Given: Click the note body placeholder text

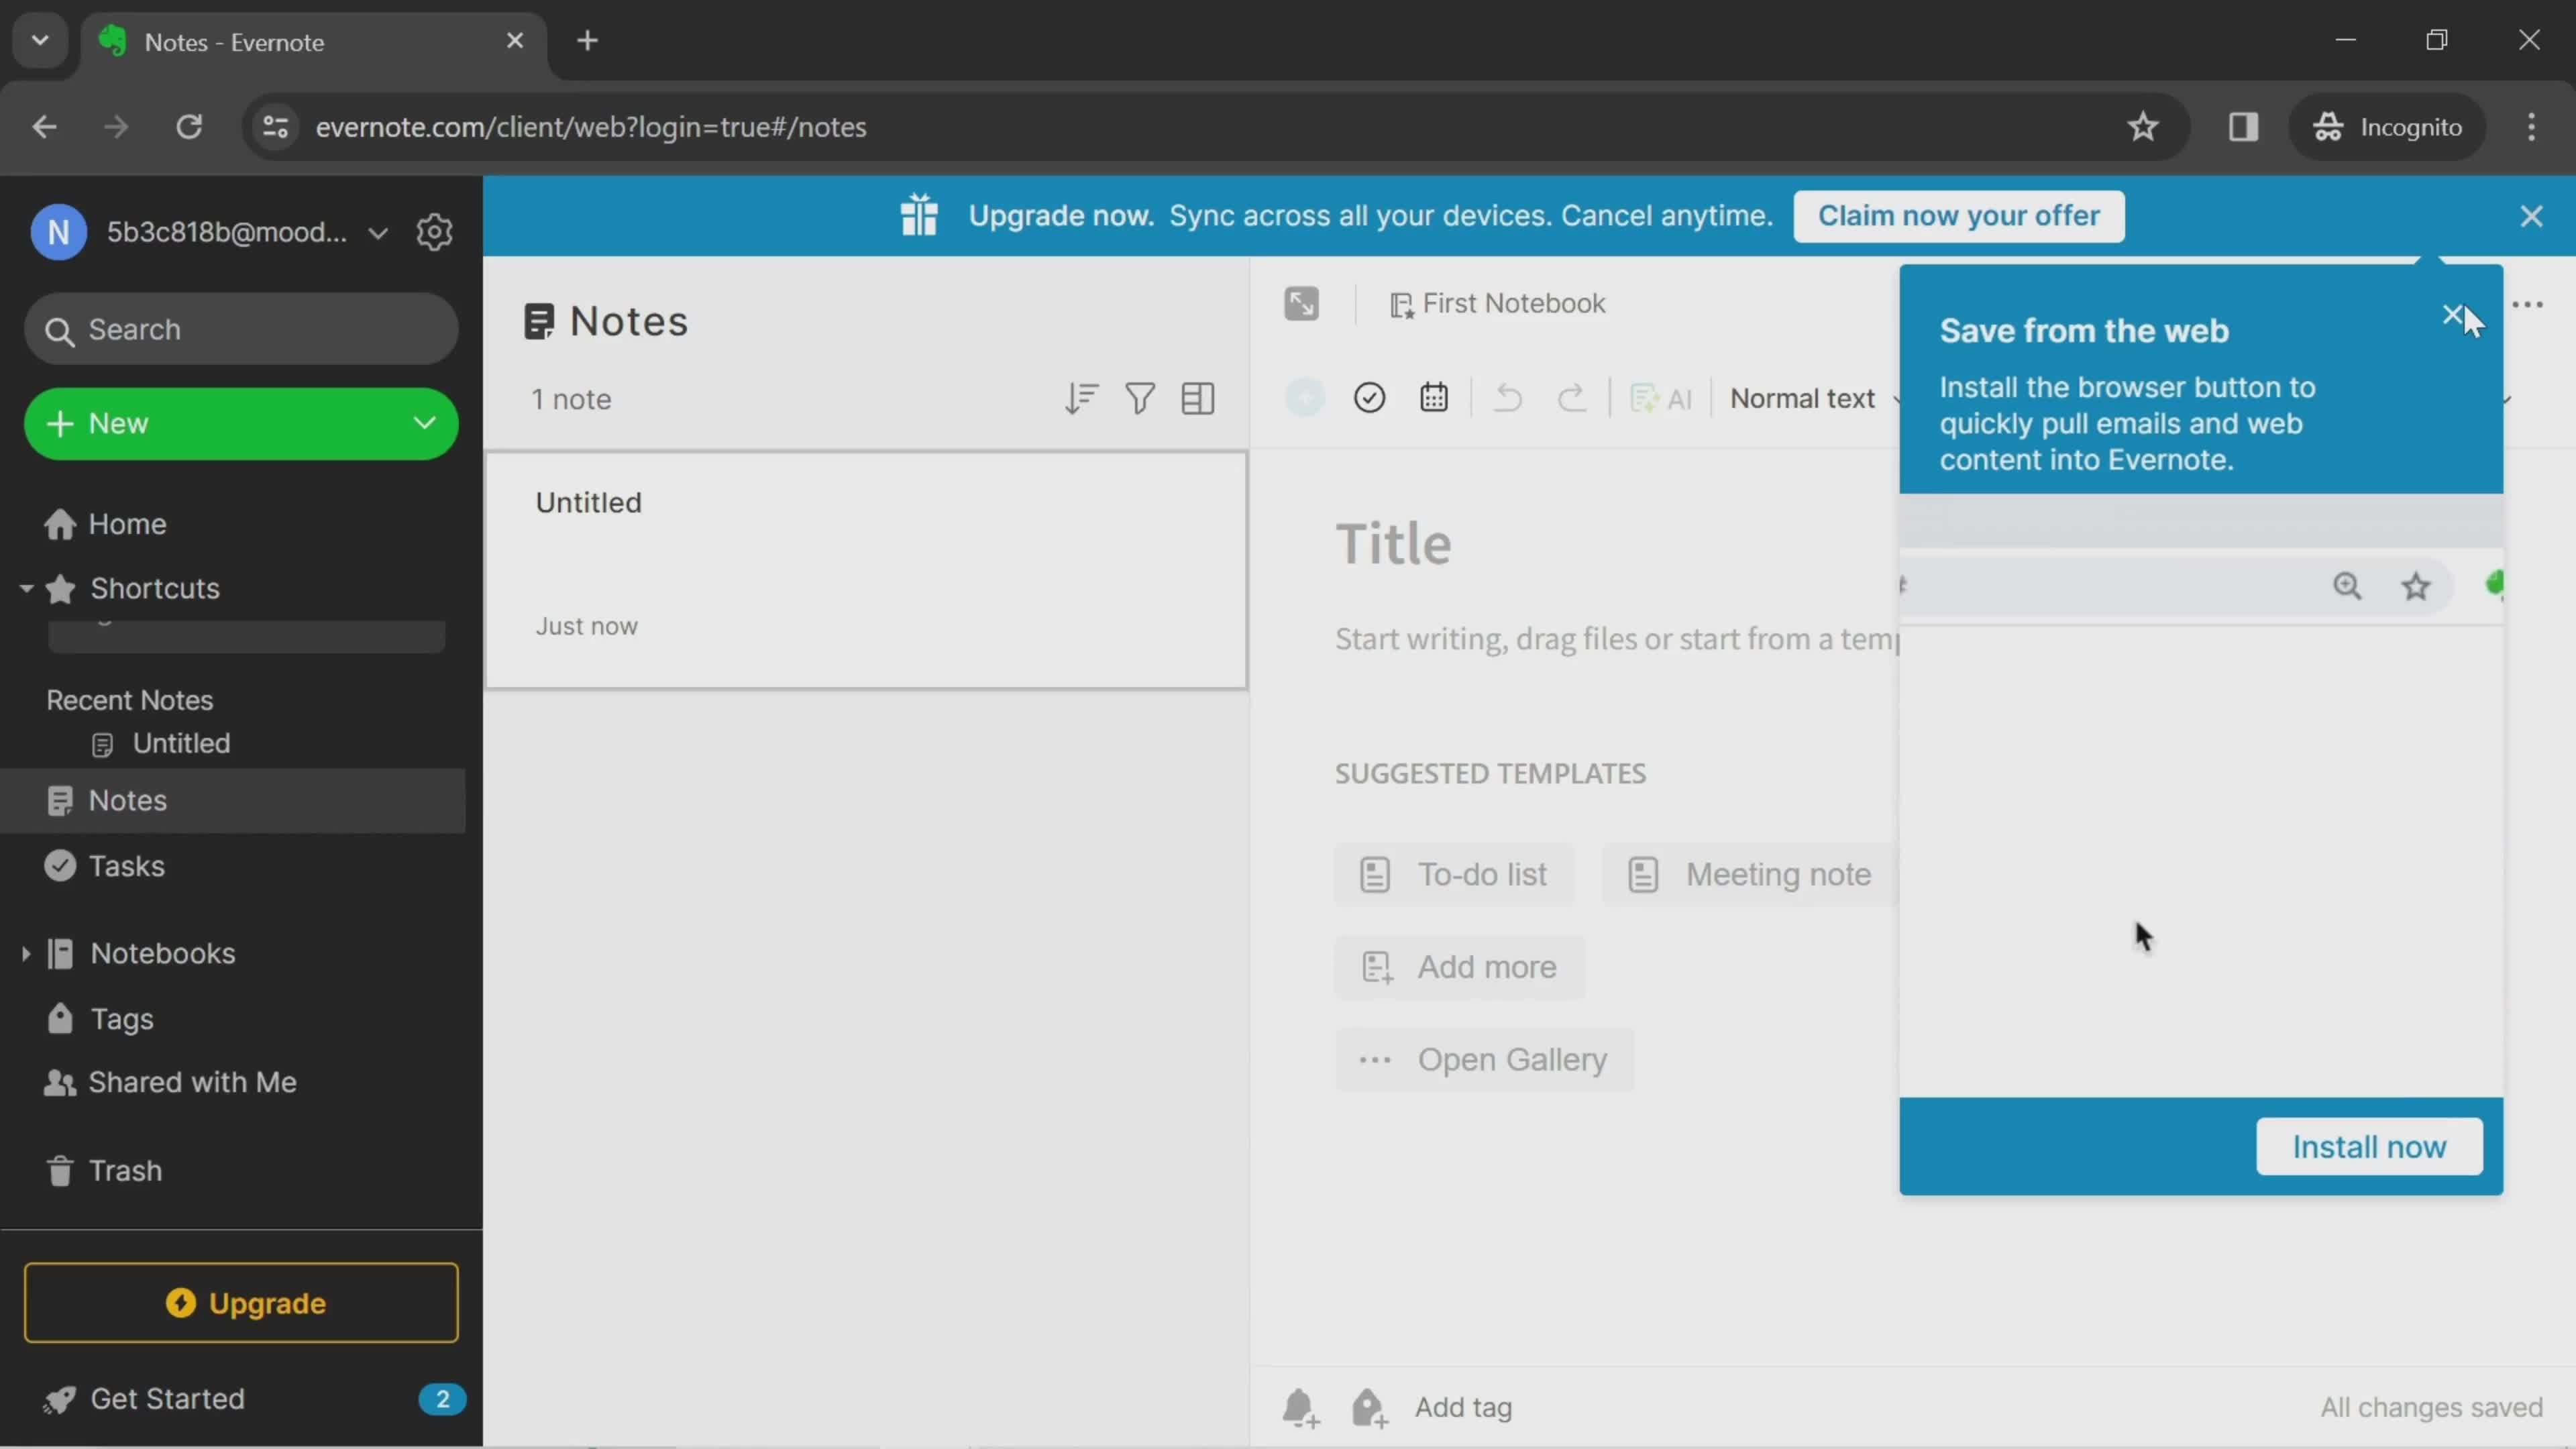Looking at the screenshot, I should [1617, 639].
